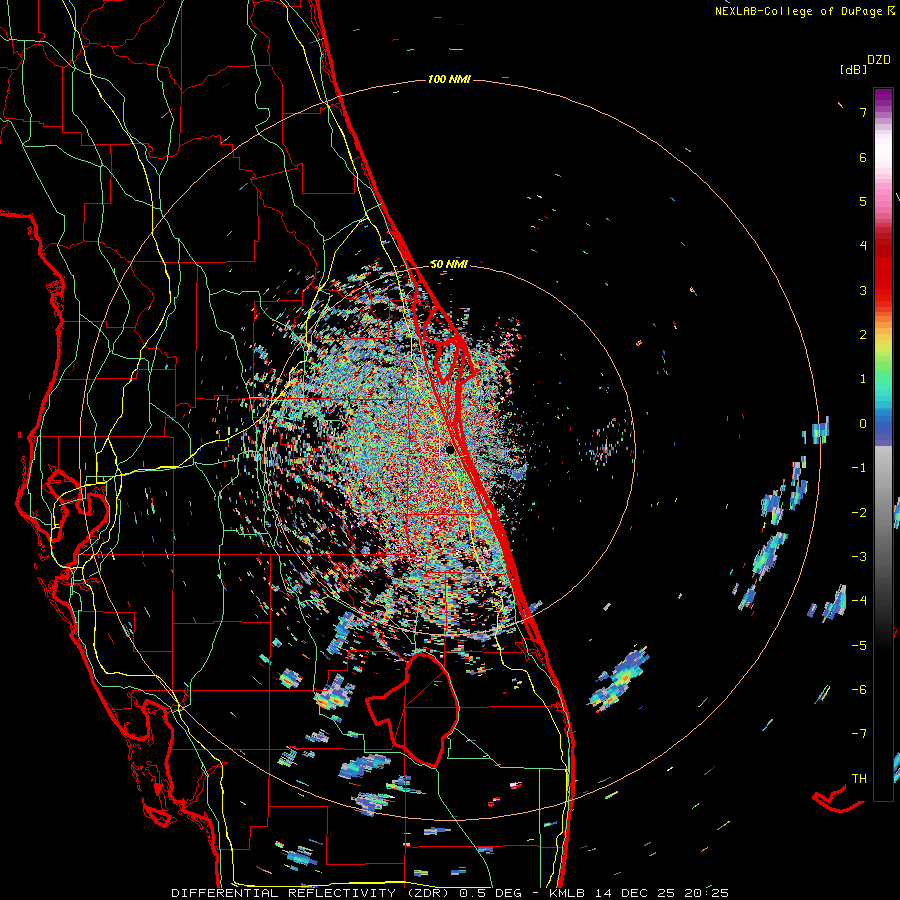Click the -4 value on color scale

pyautogui.click(x=859, y=601)
